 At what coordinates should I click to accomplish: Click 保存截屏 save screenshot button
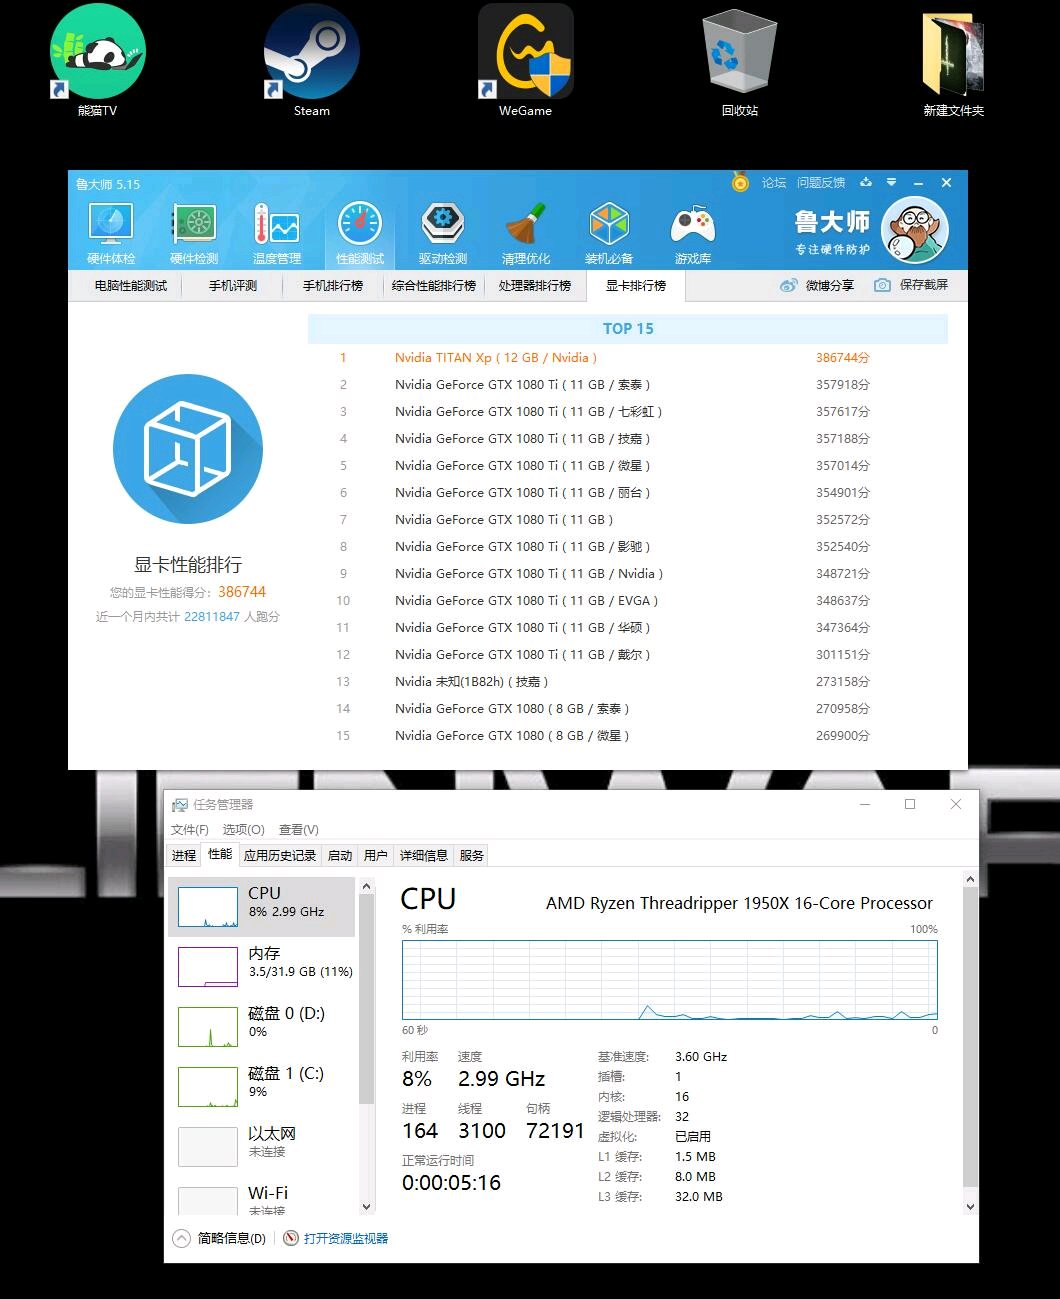pos(911,285)
